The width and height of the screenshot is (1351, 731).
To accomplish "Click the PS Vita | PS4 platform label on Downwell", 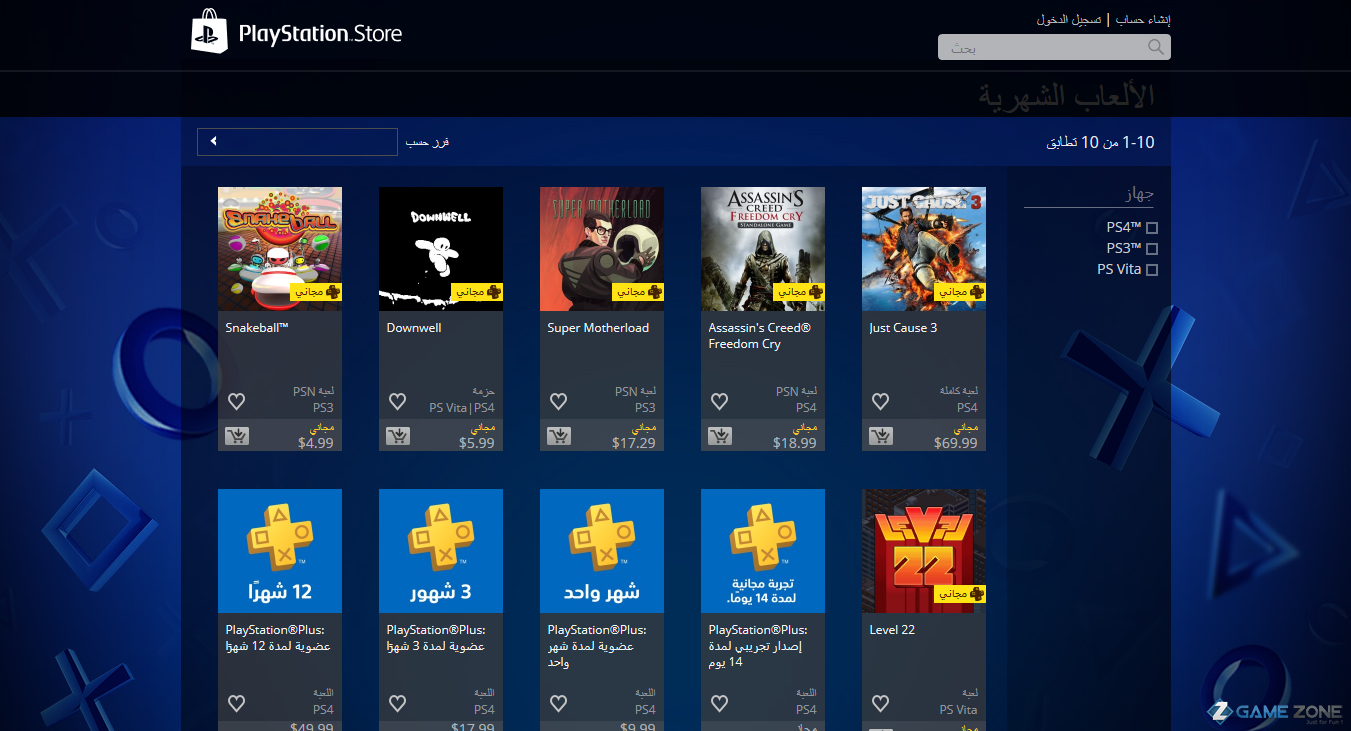I will coord(462,408).
